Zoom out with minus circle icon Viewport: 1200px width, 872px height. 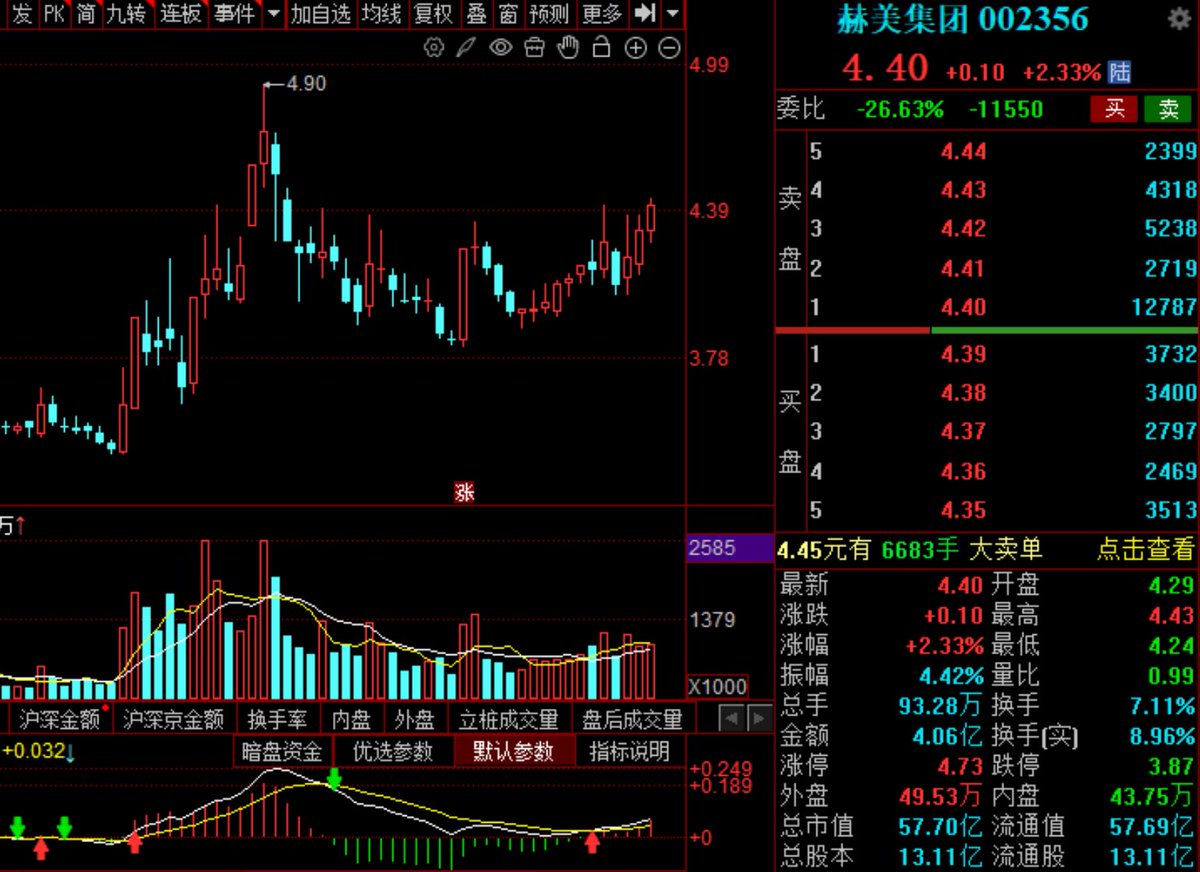point(670,47)
